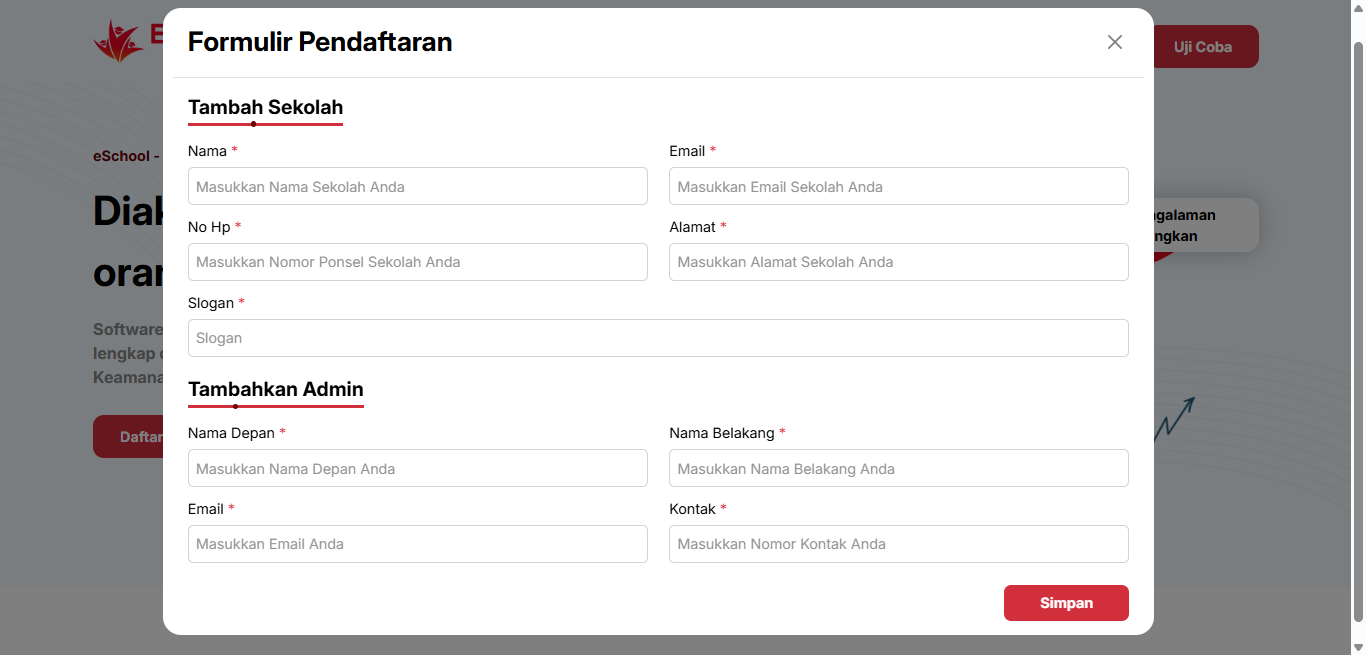
Task: Focus the Slogan text field
Action: point(658,338)
